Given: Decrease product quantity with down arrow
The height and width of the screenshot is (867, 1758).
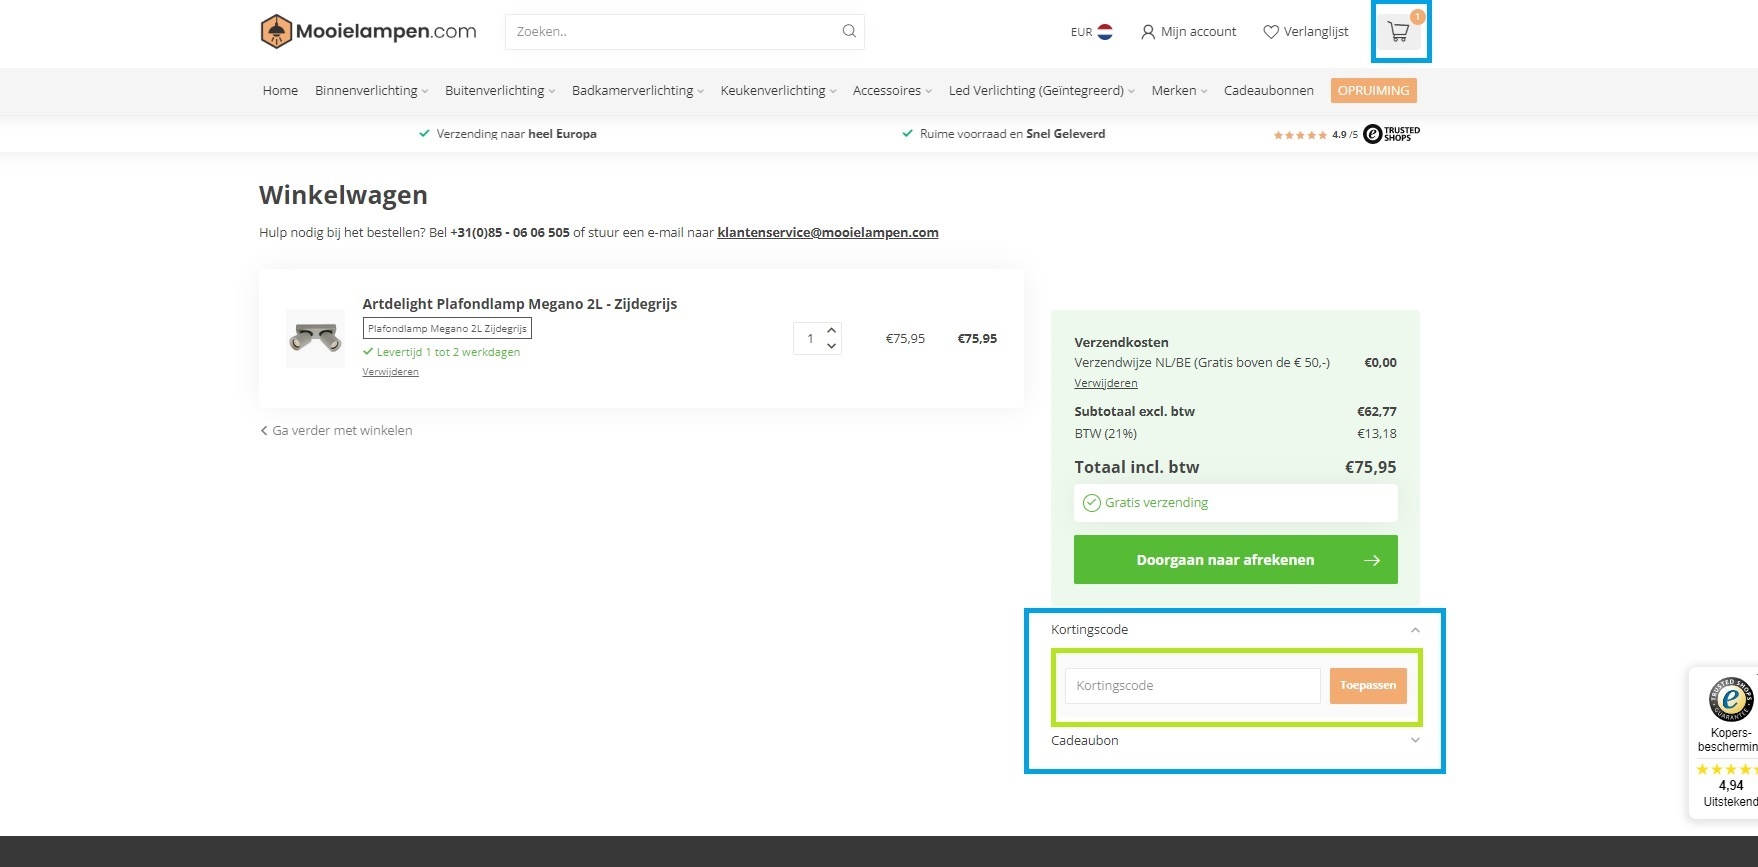Looking at the screenshot, I should tap(831, 346).
